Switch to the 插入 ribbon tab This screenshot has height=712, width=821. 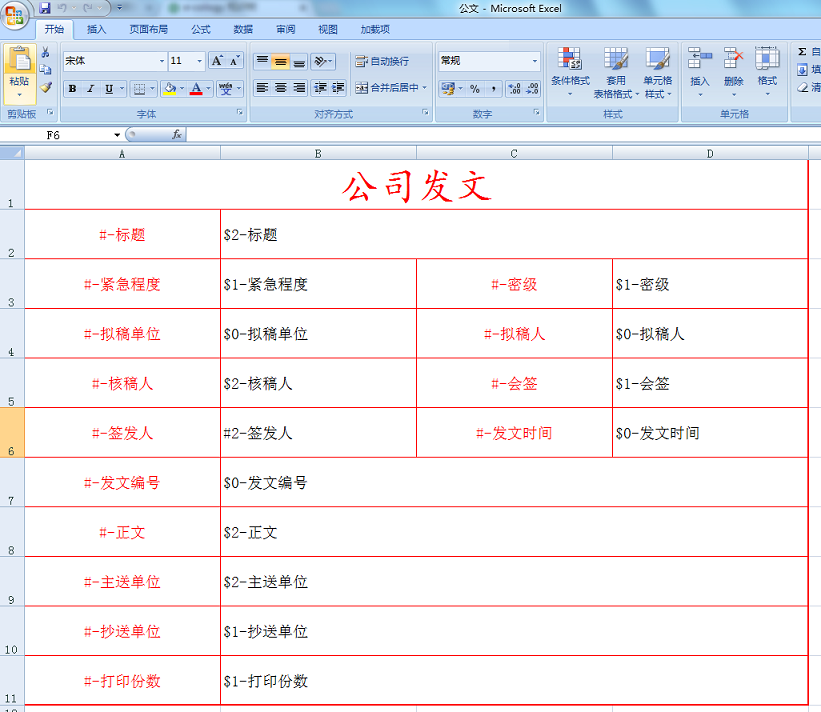[x=97, y=30]
